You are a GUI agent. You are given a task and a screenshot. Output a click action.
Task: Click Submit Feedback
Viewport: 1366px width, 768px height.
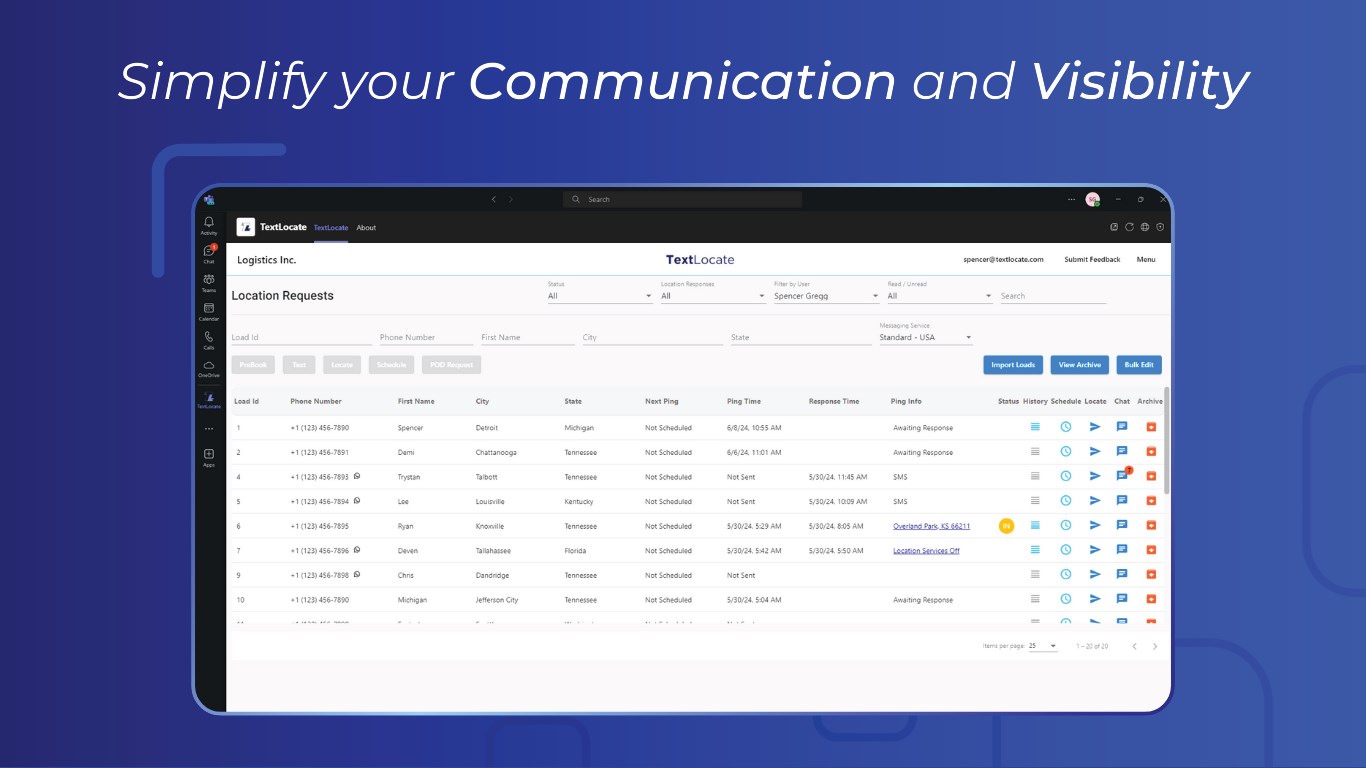coord(1092,260)
